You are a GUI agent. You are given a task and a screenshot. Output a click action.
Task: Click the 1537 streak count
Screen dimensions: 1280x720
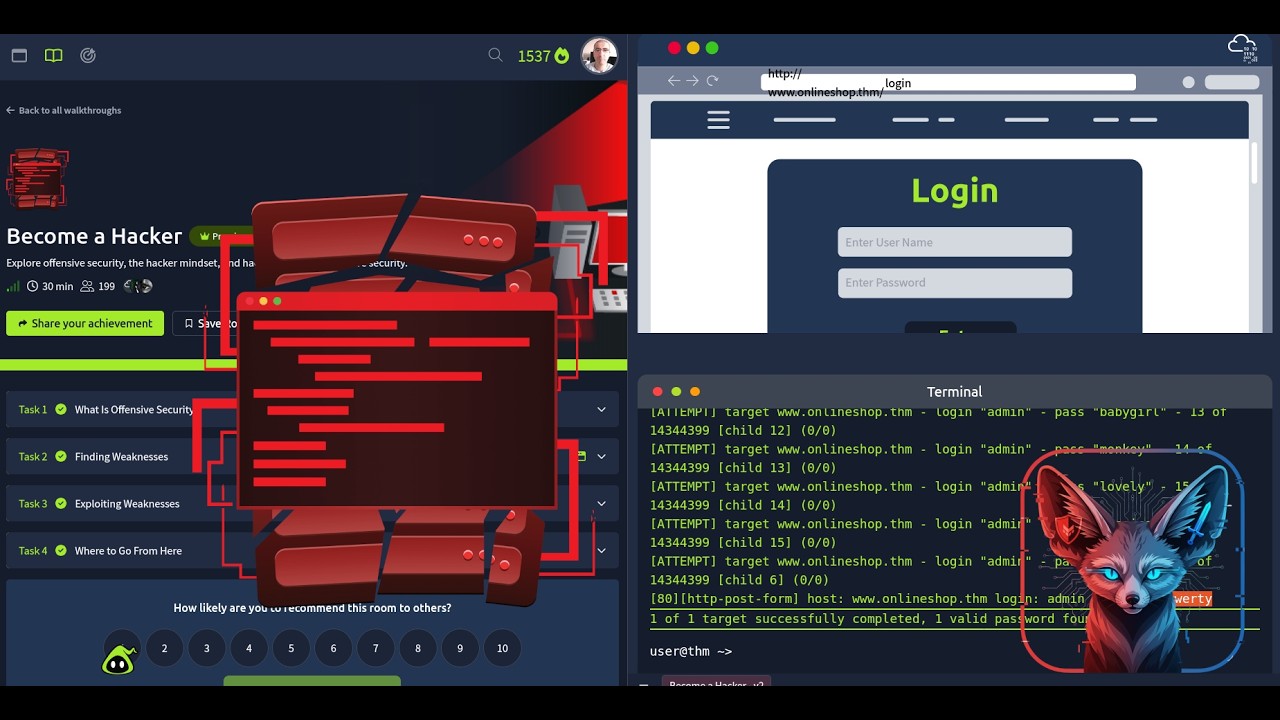tap(534, 56)
